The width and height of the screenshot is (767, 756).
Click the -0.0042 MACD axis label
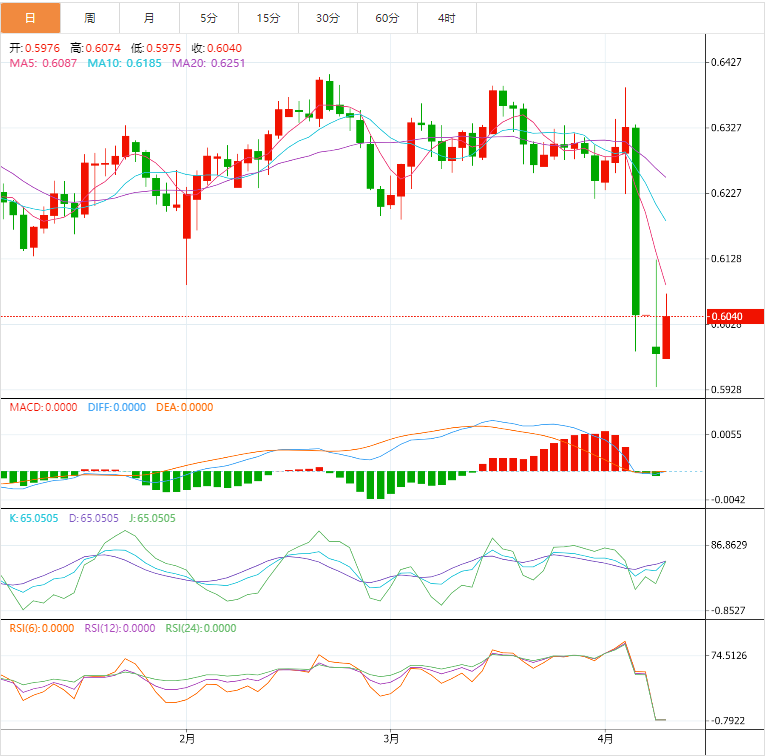(727, 500)
